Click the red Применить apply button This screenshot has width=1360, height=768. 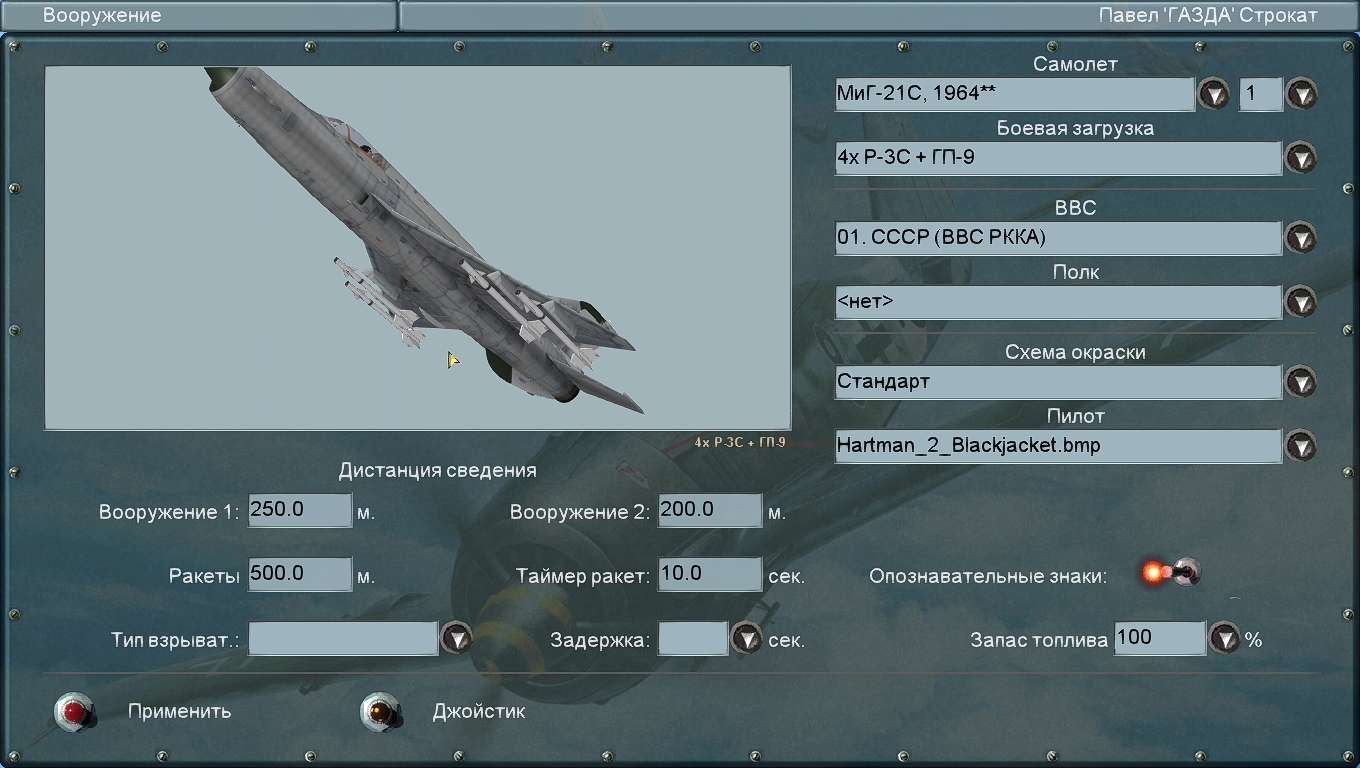pos(75,712)
